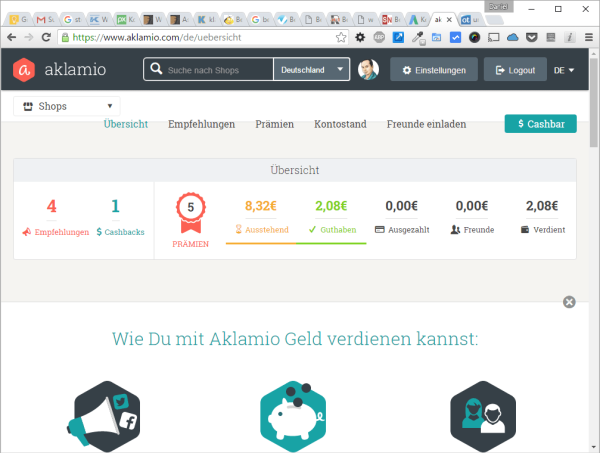The width and height of the screenshot is (600, 453).
Task: Open the Prämien tab
Action: point(274,124)
